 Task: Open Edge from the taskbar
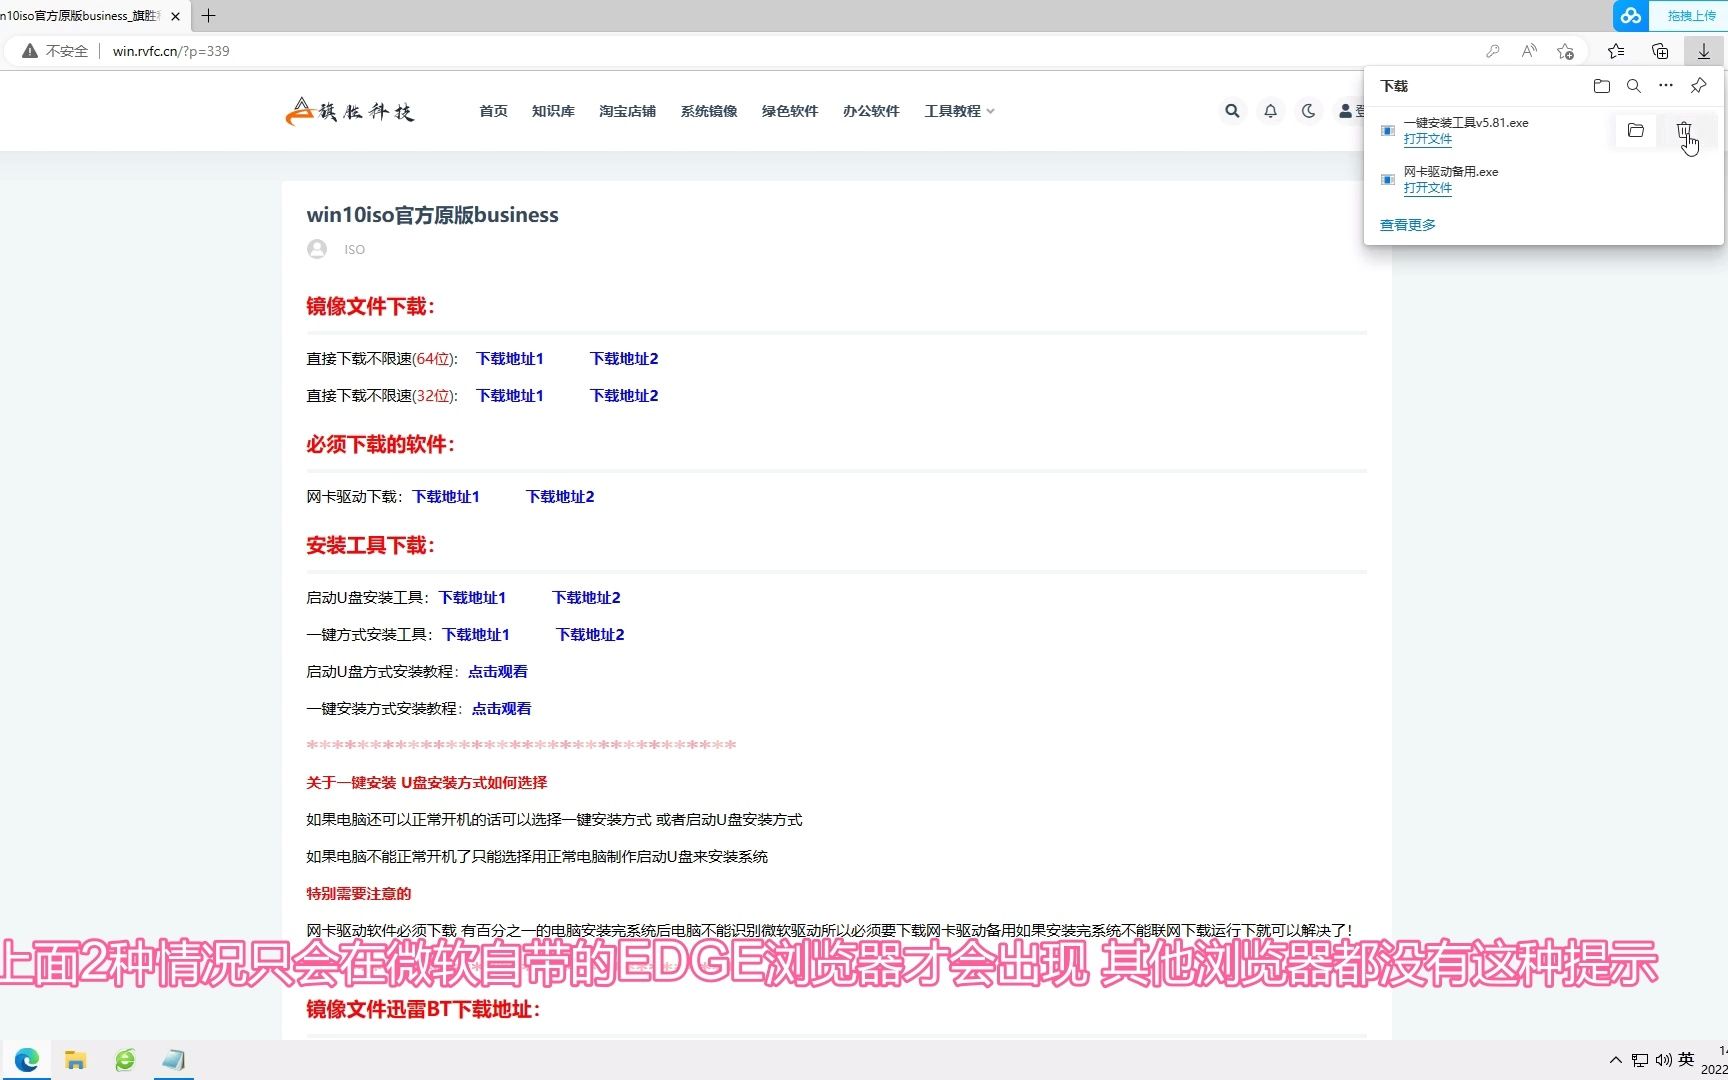27,1060
